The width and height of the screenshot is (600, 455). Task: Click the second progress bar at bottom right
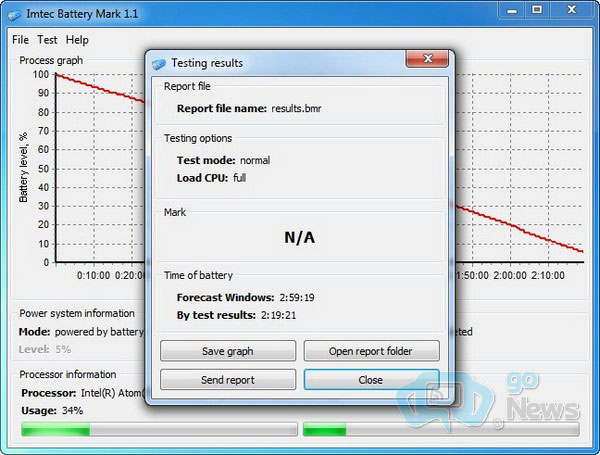pyautogui.click(x=440, y=429)
